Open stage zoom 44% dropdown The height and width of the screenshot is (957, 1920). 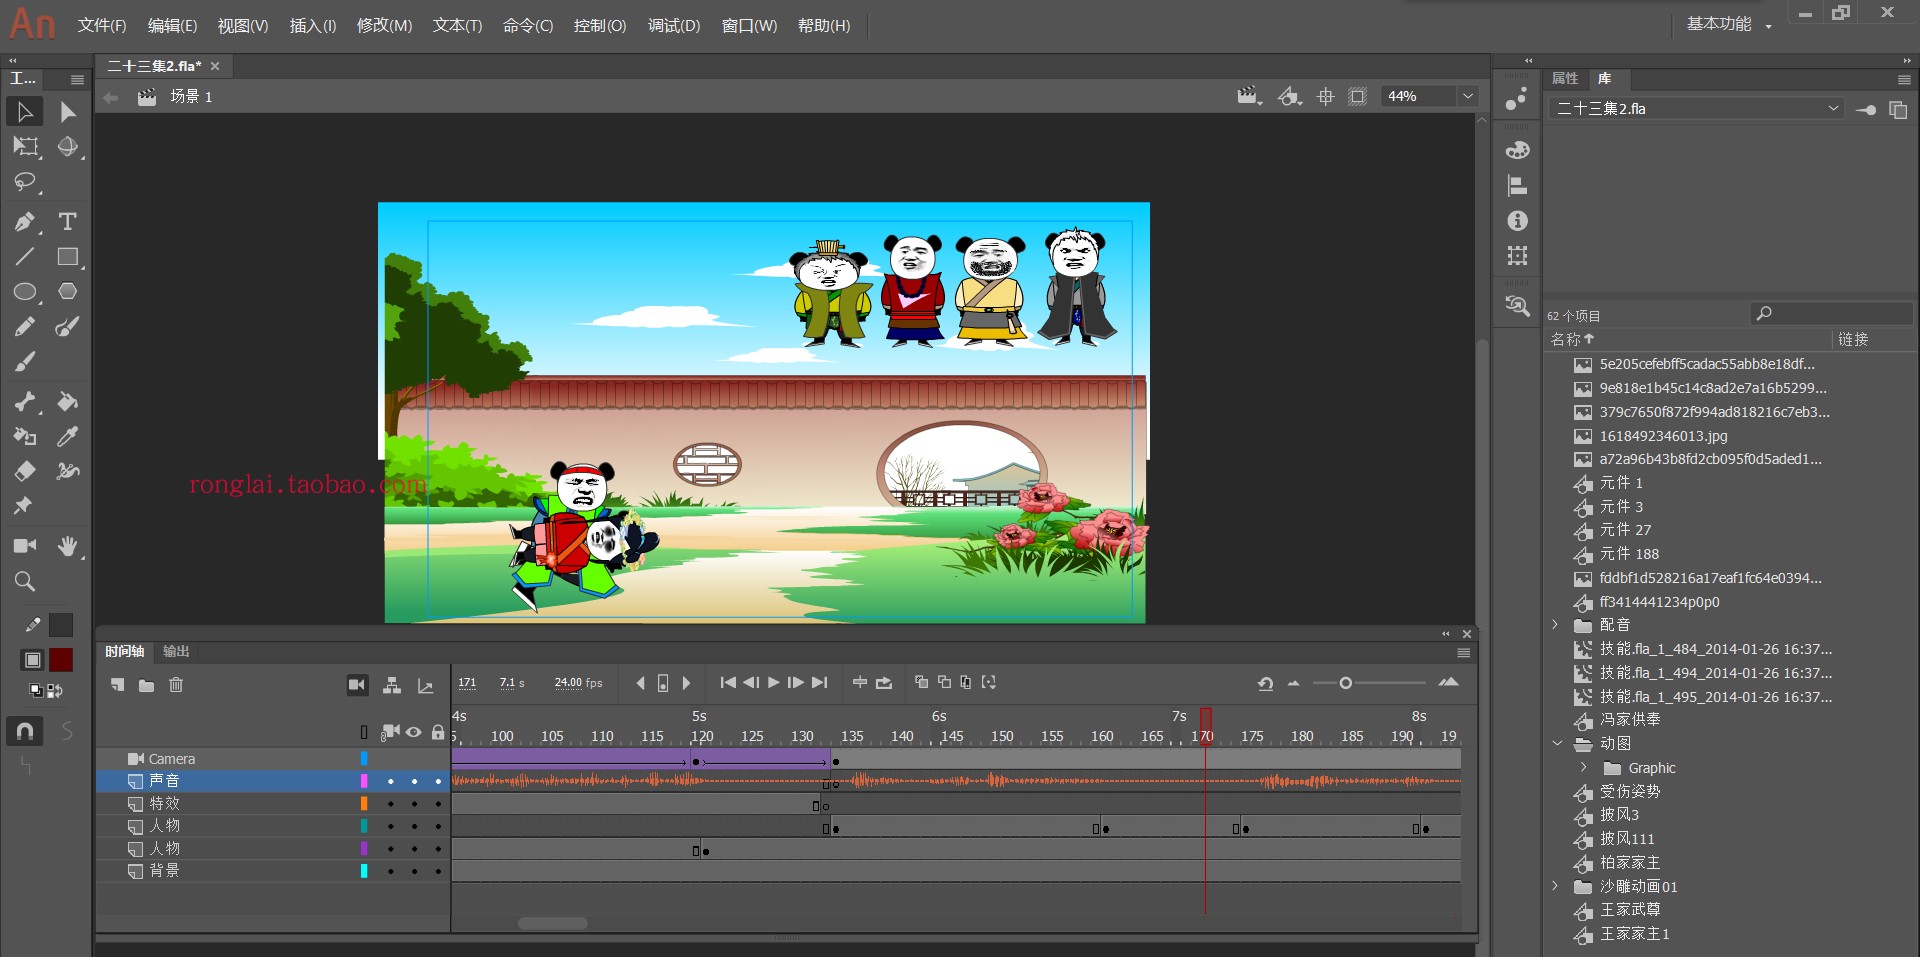point(1468,96)
